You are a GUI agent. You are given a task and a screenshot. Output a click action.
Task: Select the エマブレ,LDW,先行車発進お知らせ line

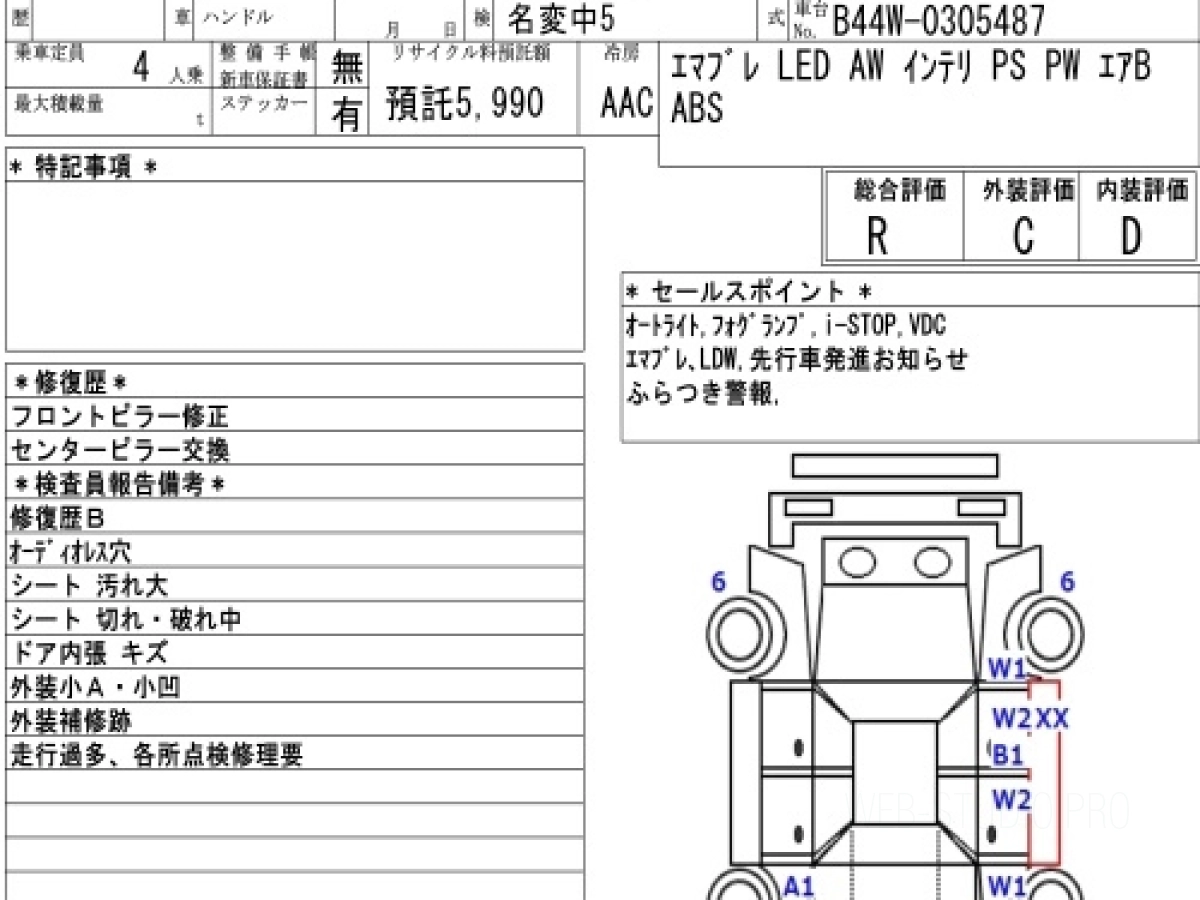pyautogui.click(x=797, y=360)
